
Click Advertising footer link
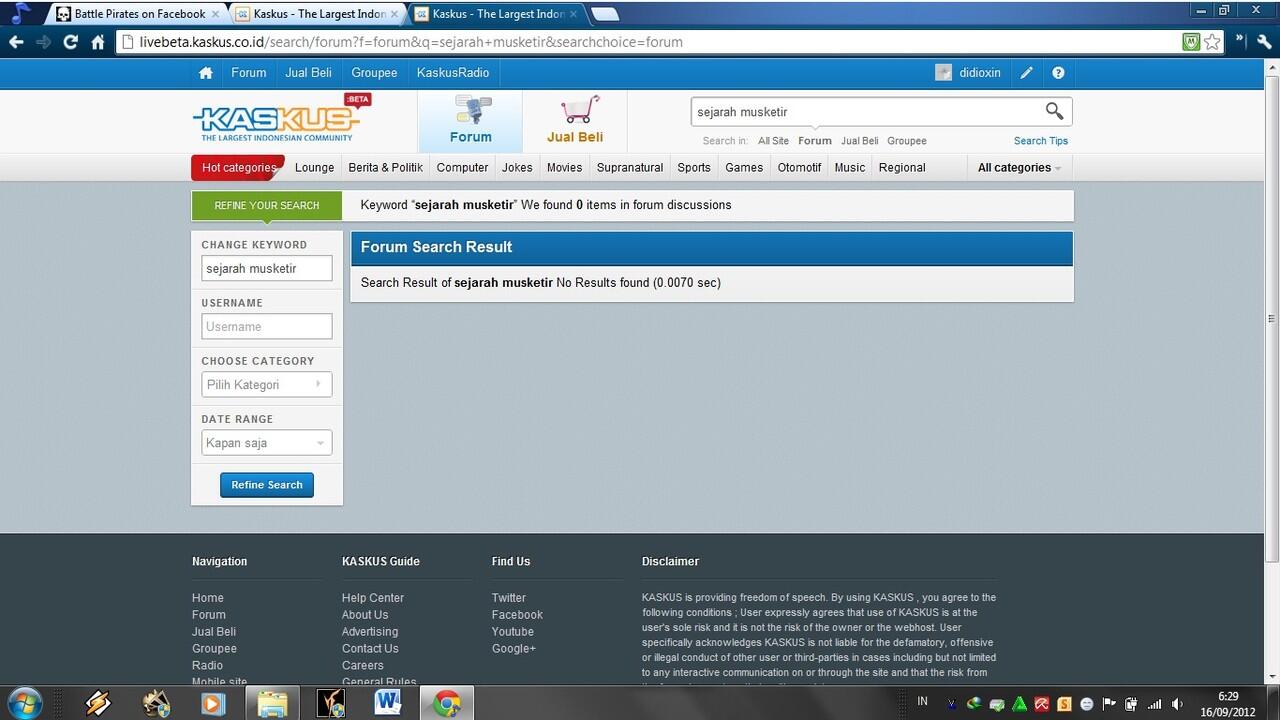pyautogui.click(x=370, y=632)
